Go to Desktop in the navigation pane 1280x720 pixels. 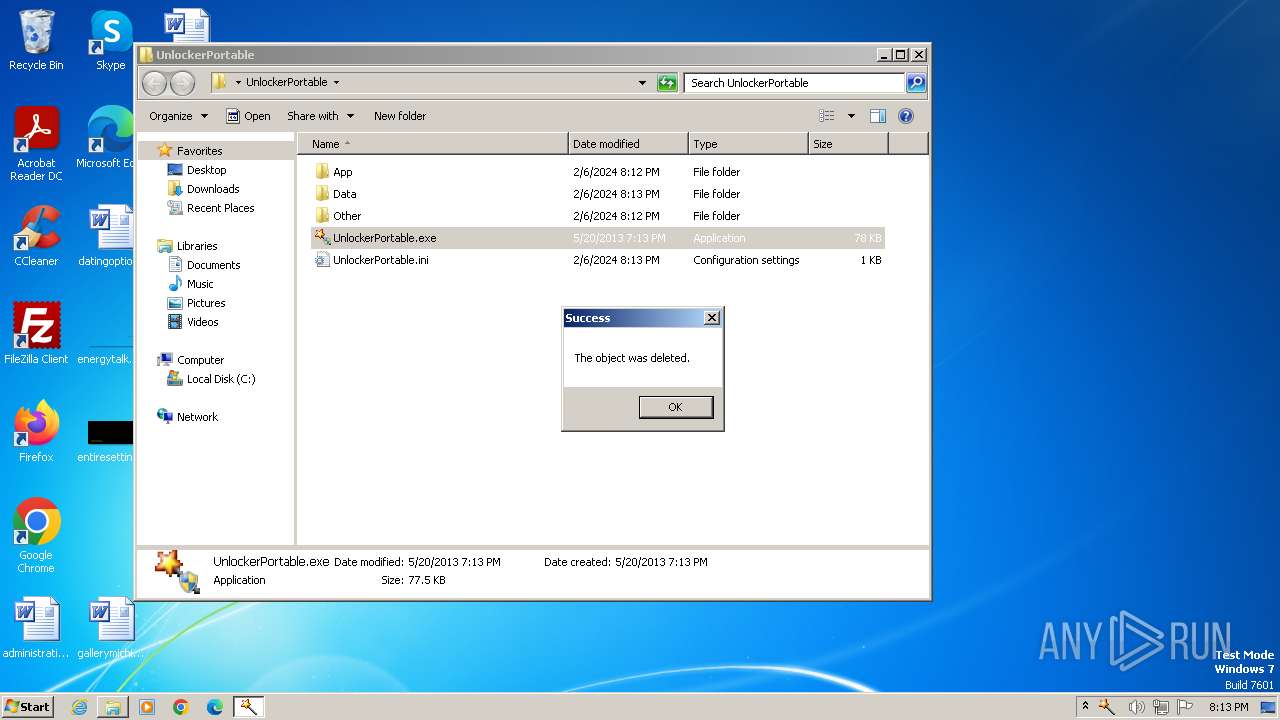pyautogui.click(x=206, y=170)
